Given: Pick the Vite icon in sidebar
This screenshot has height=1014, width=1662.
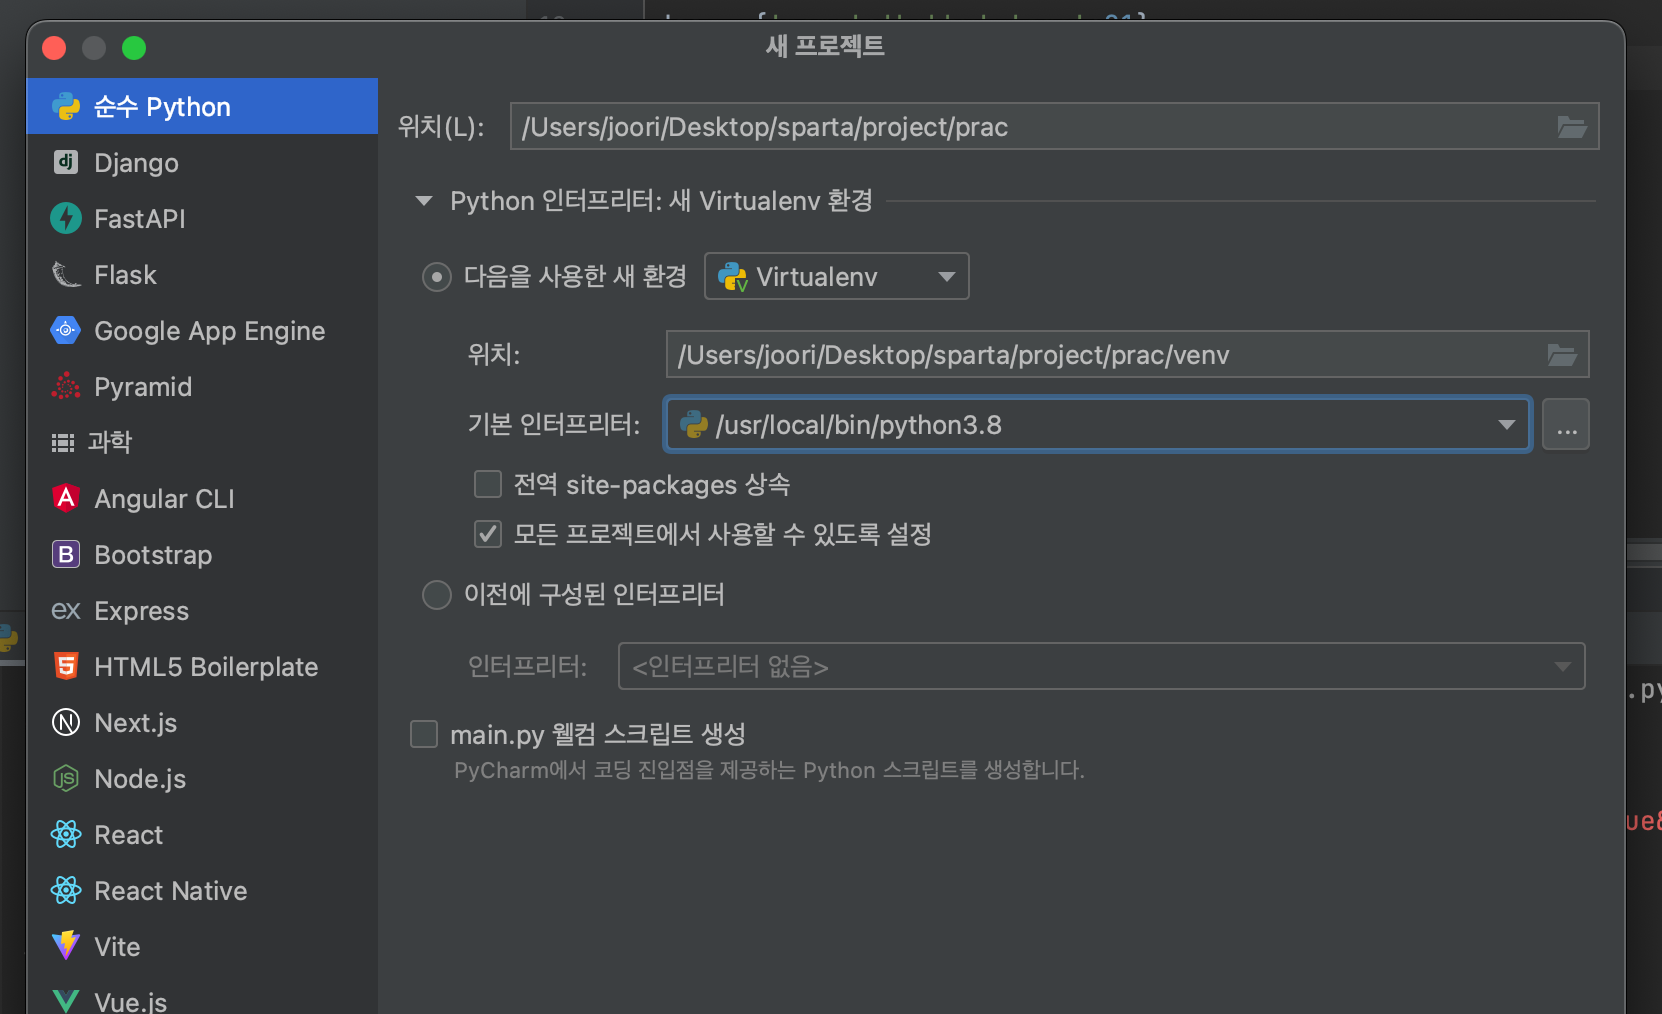Looking at the screenshot, I should (66, 946).
